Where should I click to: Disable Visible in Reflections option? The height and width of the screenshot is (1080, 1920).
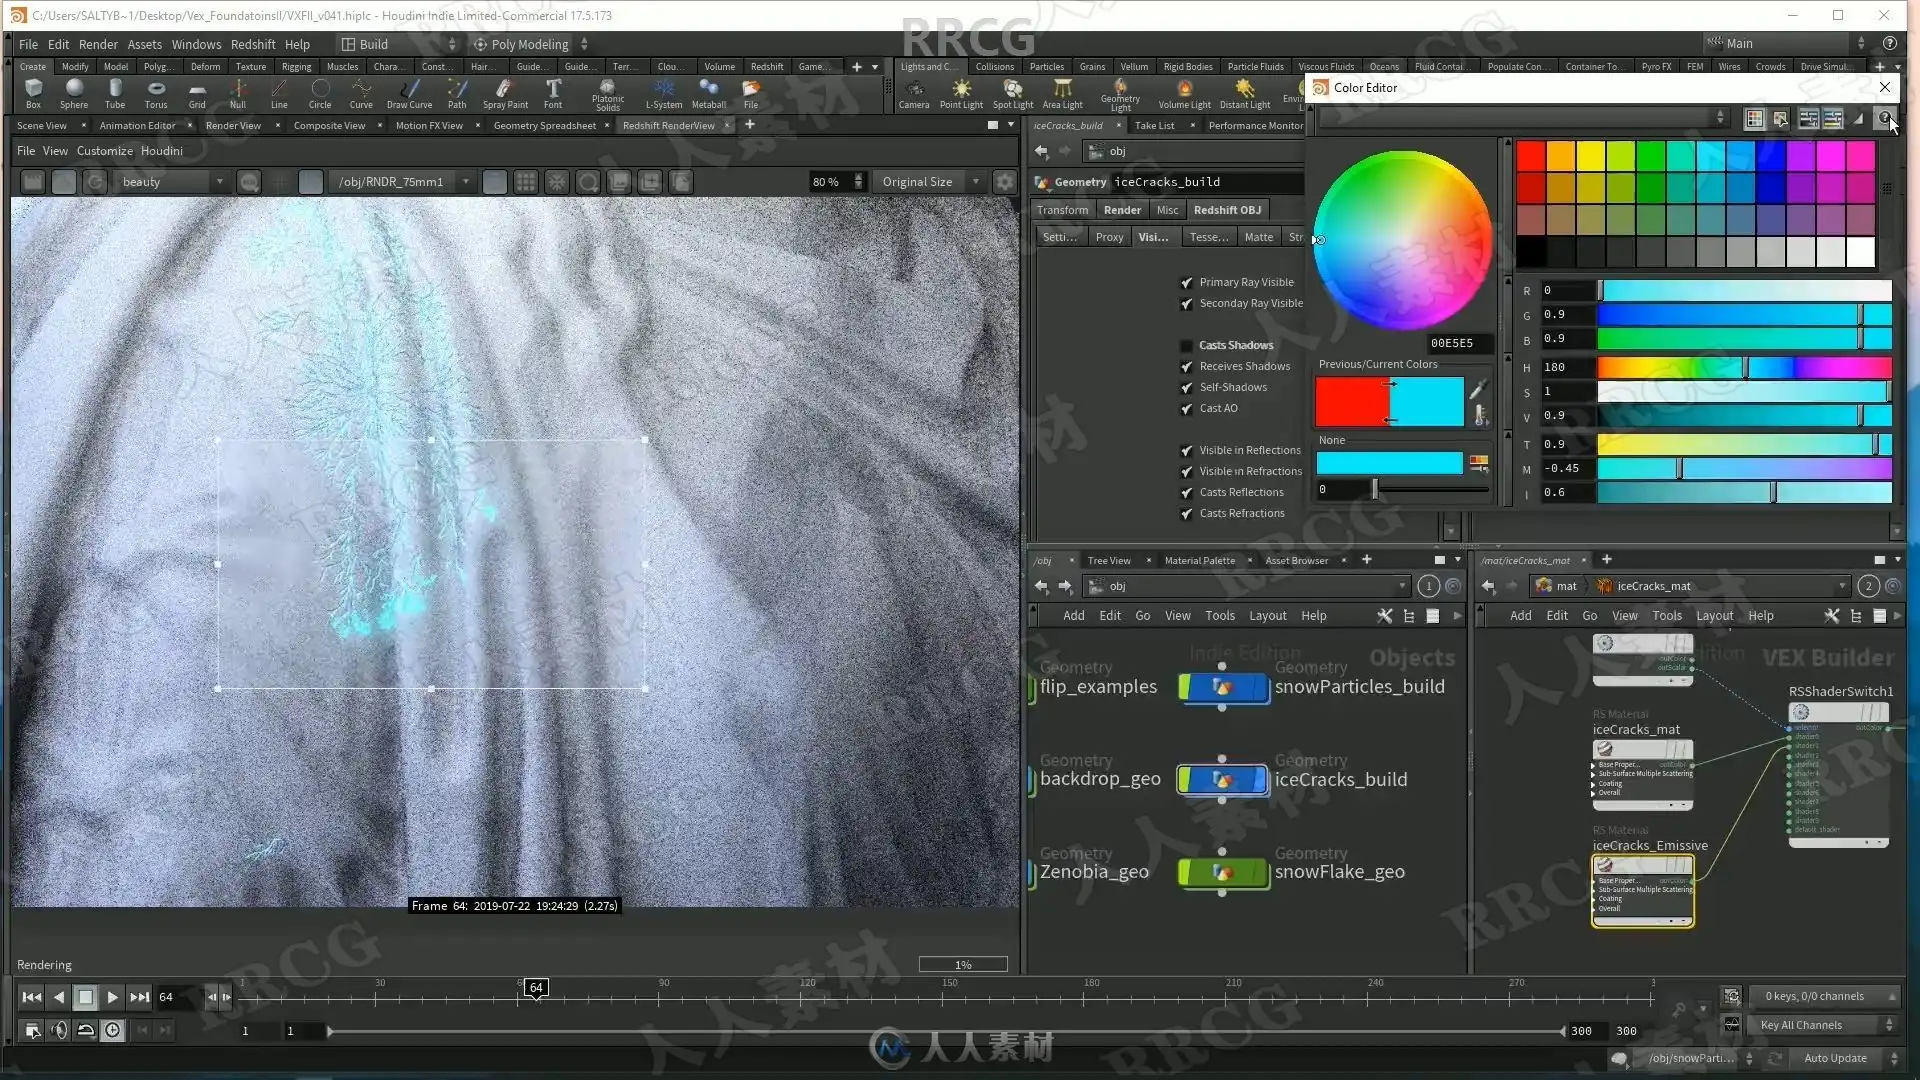tap(1187, 451)
